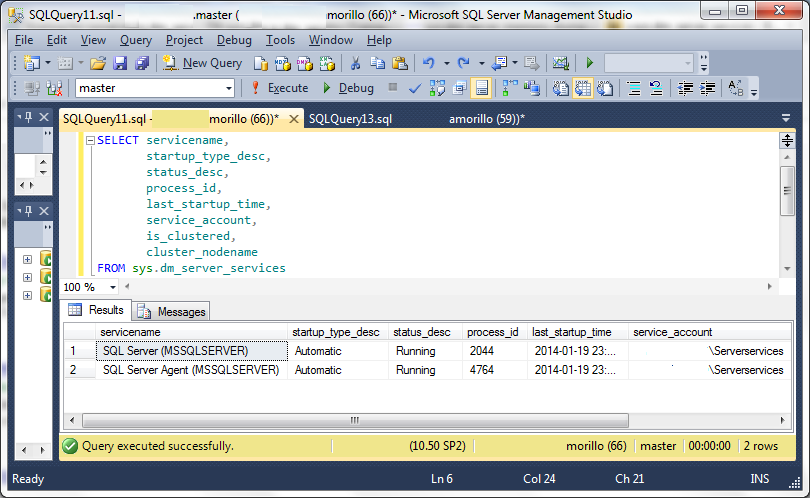Increase the indent of selected lines
The width and height of the screenshot is (810, 498).
(707, 88)
